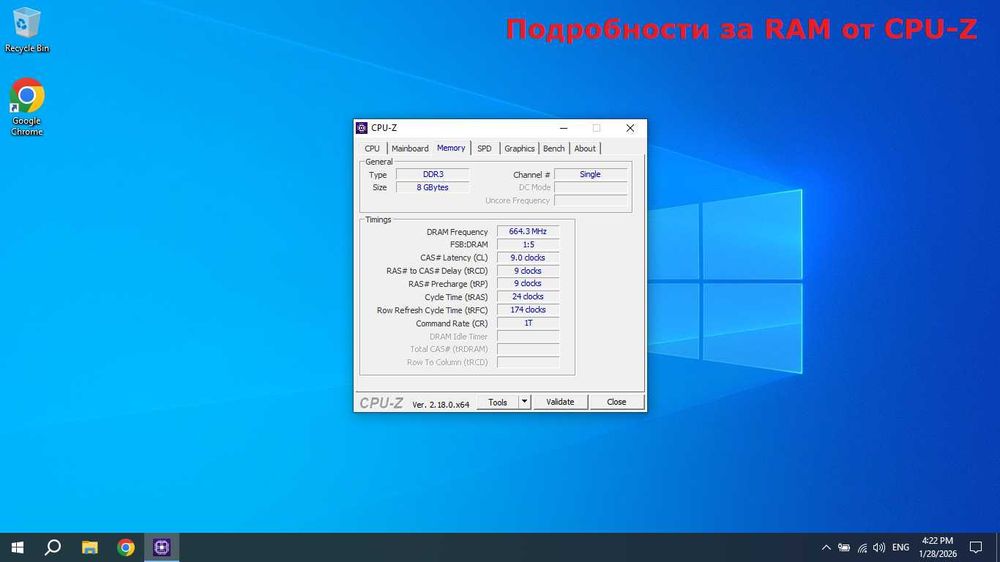1000x562 pixels.
Task: Switch to the Mainboard tab
Action: [x=410, y=149]
